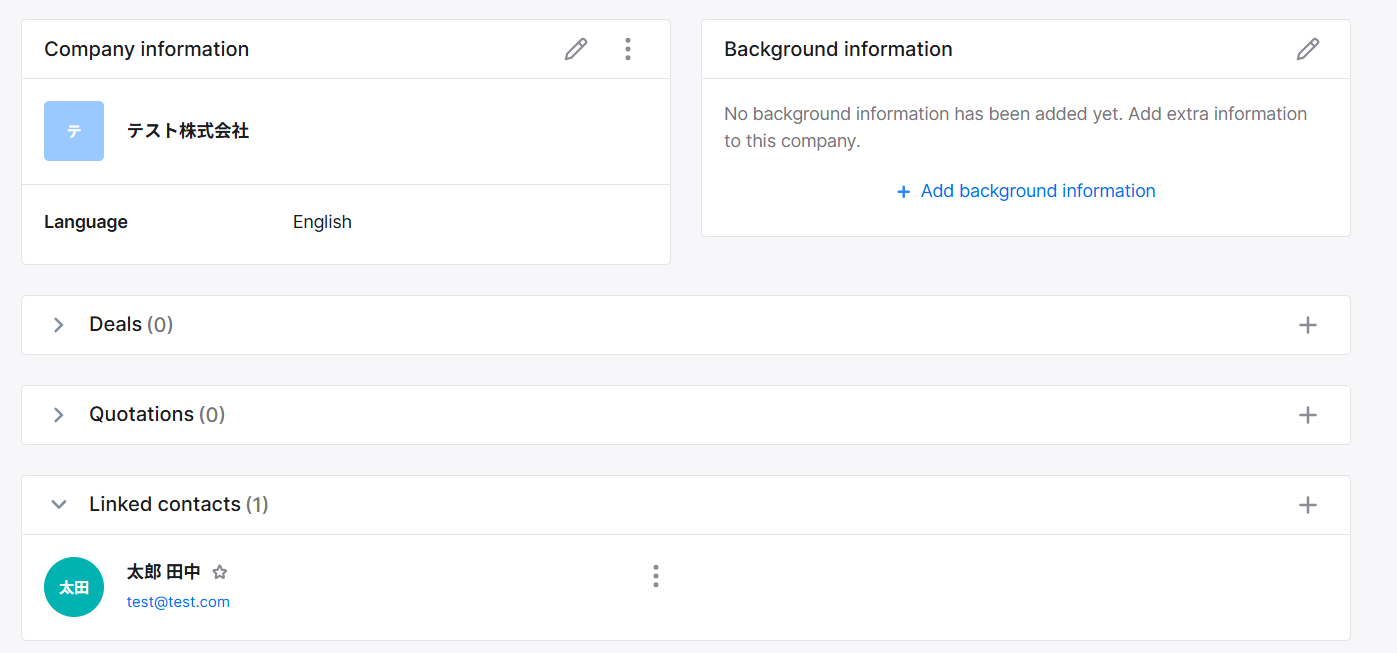
Task: Open the options menu for contact 太郎 田中
Action: click(656, 576)
